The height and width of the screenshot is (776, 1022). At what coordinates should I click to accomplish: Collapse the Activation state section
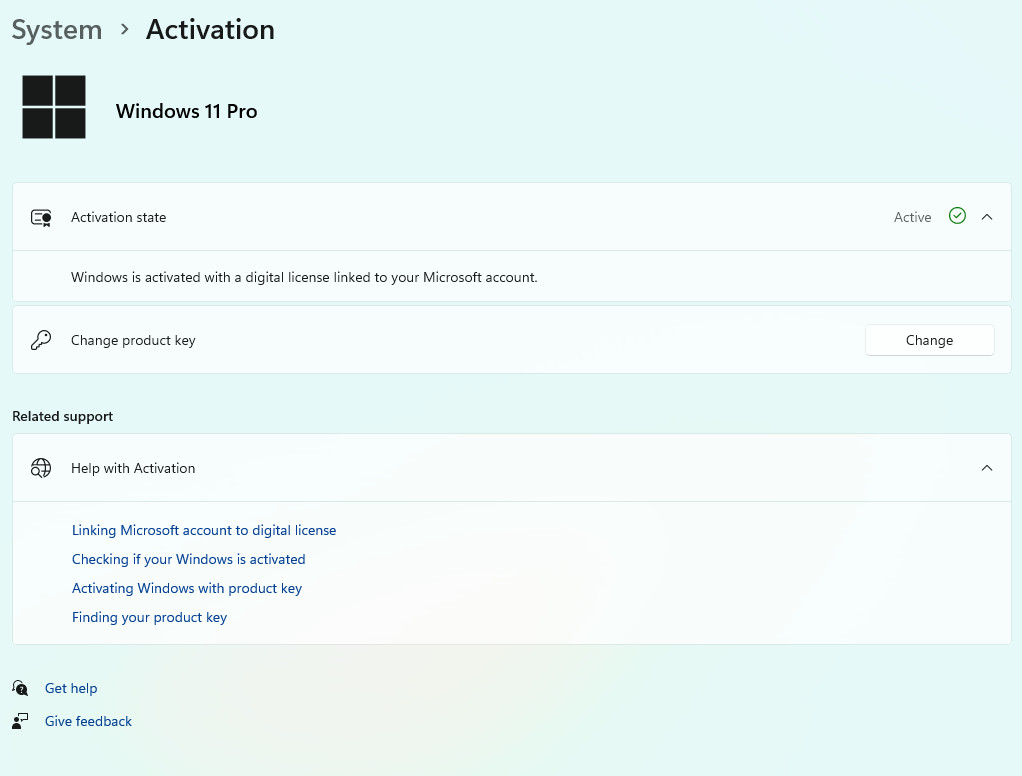coord(987,217)
